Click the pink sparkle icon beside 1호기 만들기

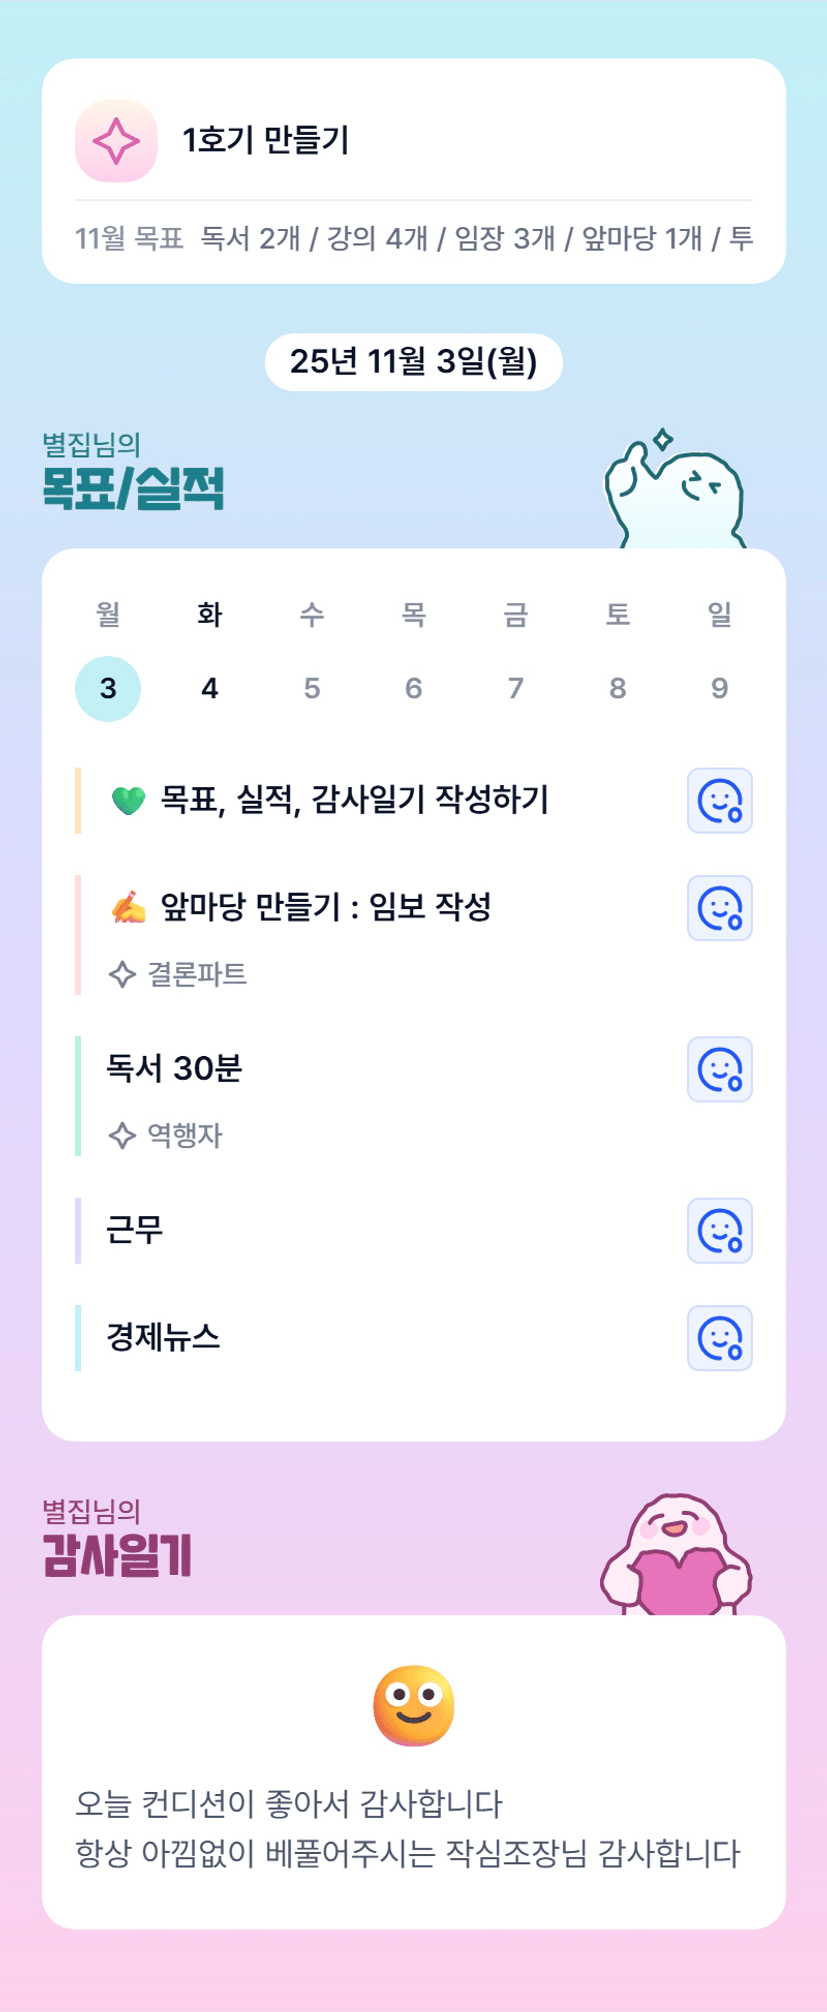tap(116, 141)
